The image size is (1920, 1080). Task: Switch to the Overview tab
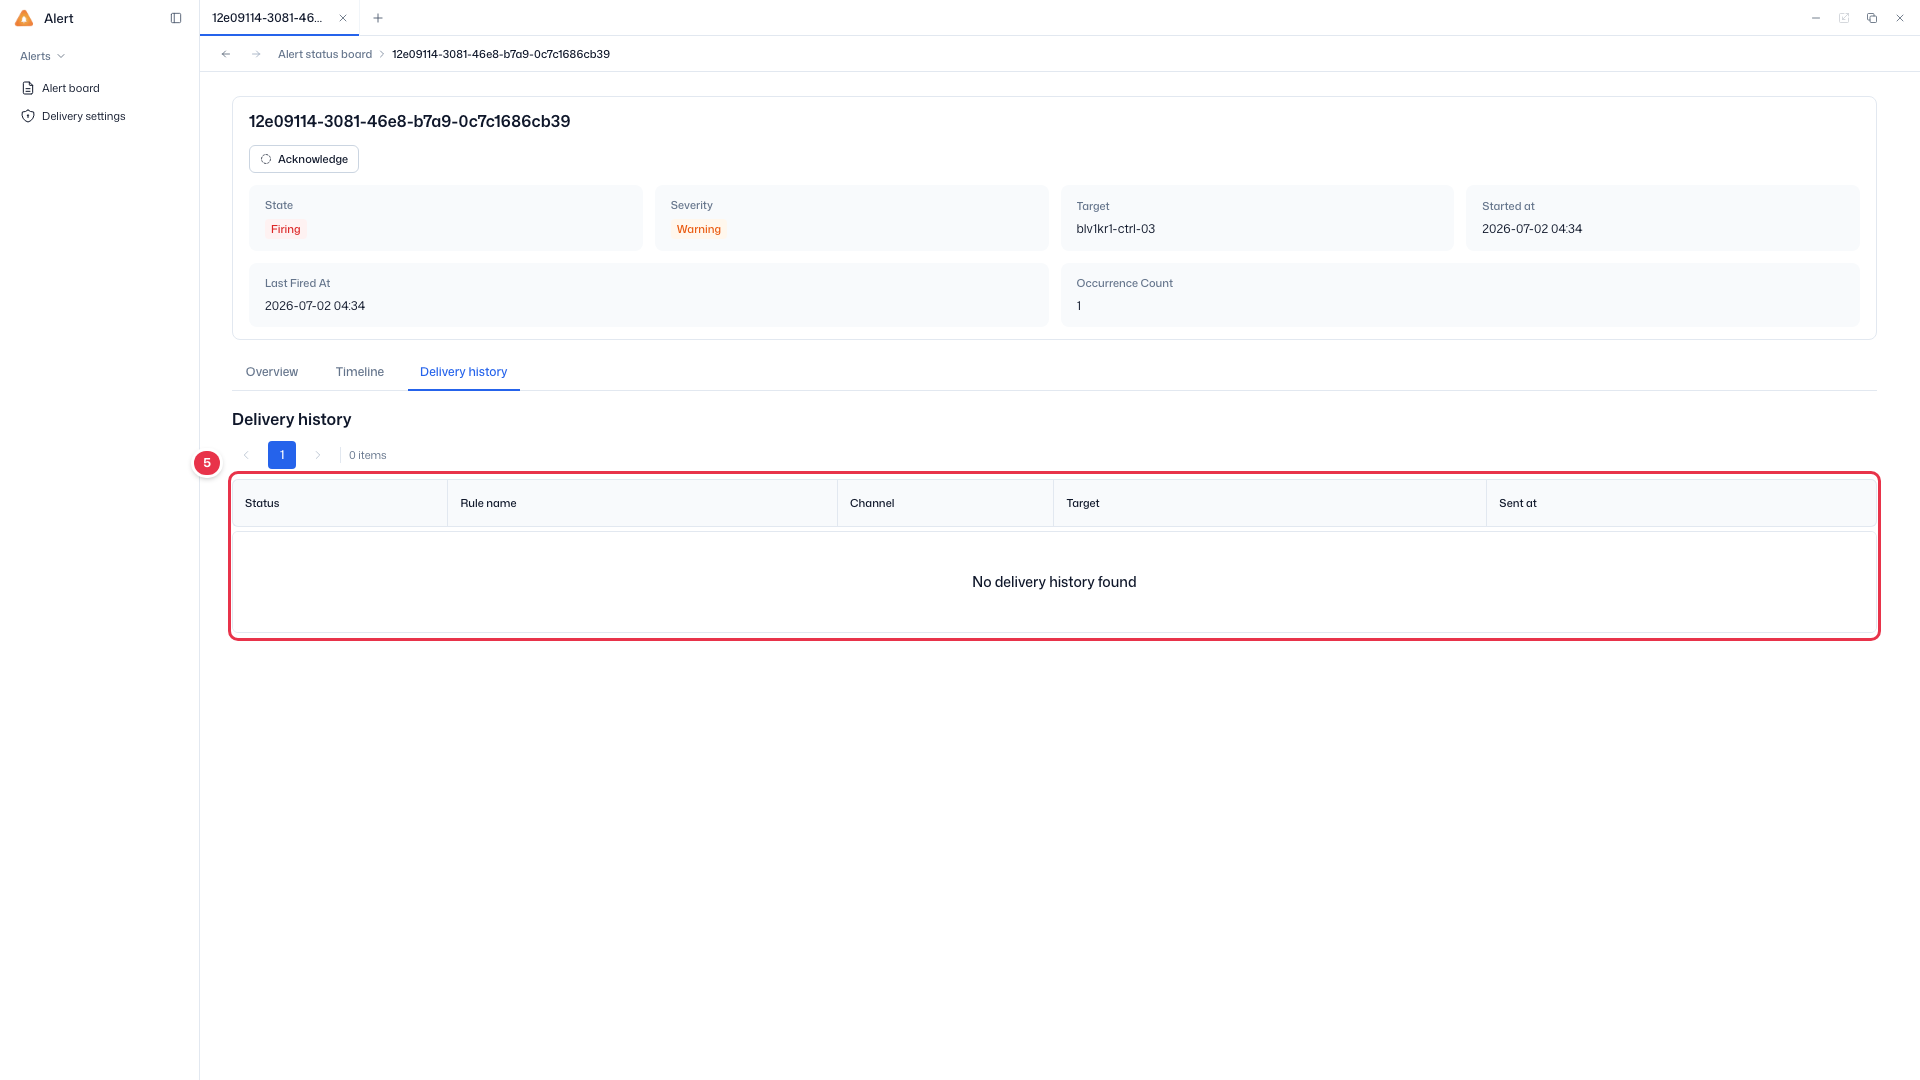tap(272, 372)
